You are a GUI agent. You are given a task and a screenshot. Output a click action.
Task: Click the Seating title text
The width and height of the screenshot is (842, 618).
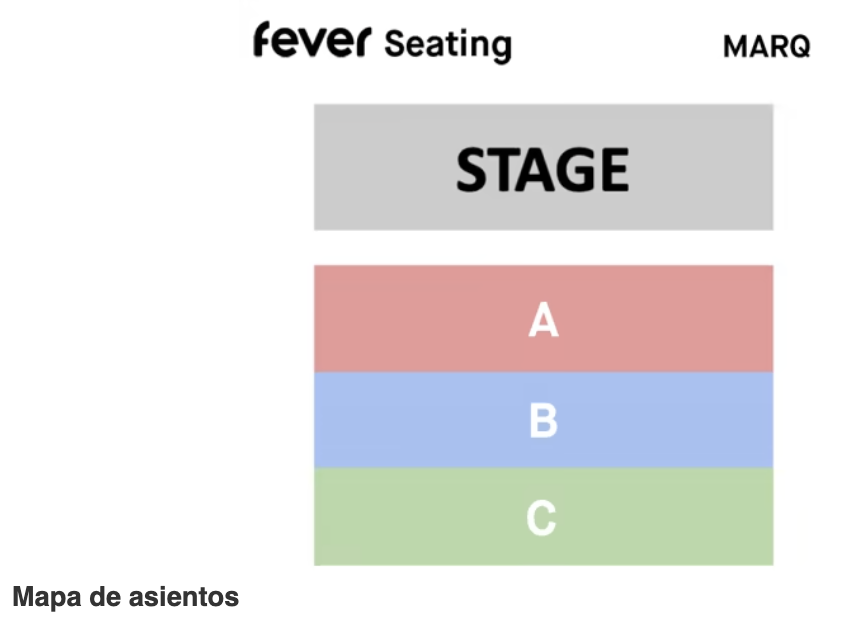pos(447,45)
